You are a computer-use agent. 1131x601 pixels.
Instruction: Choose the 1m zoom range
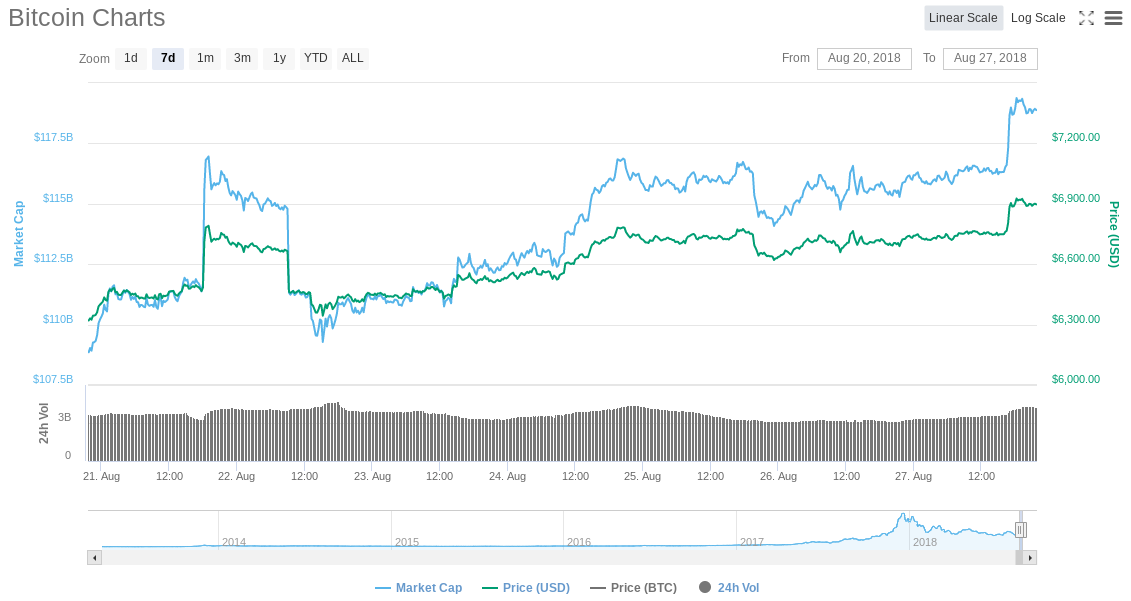(206, 58)
